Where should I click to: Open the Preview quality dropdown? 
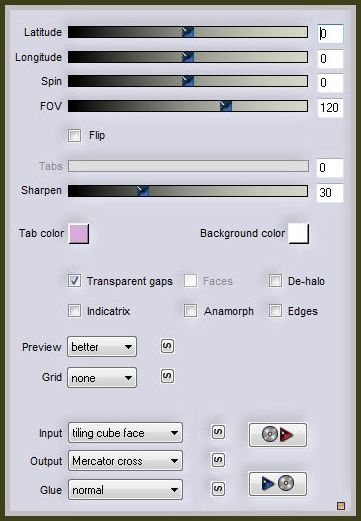click(x=102, y=347)
